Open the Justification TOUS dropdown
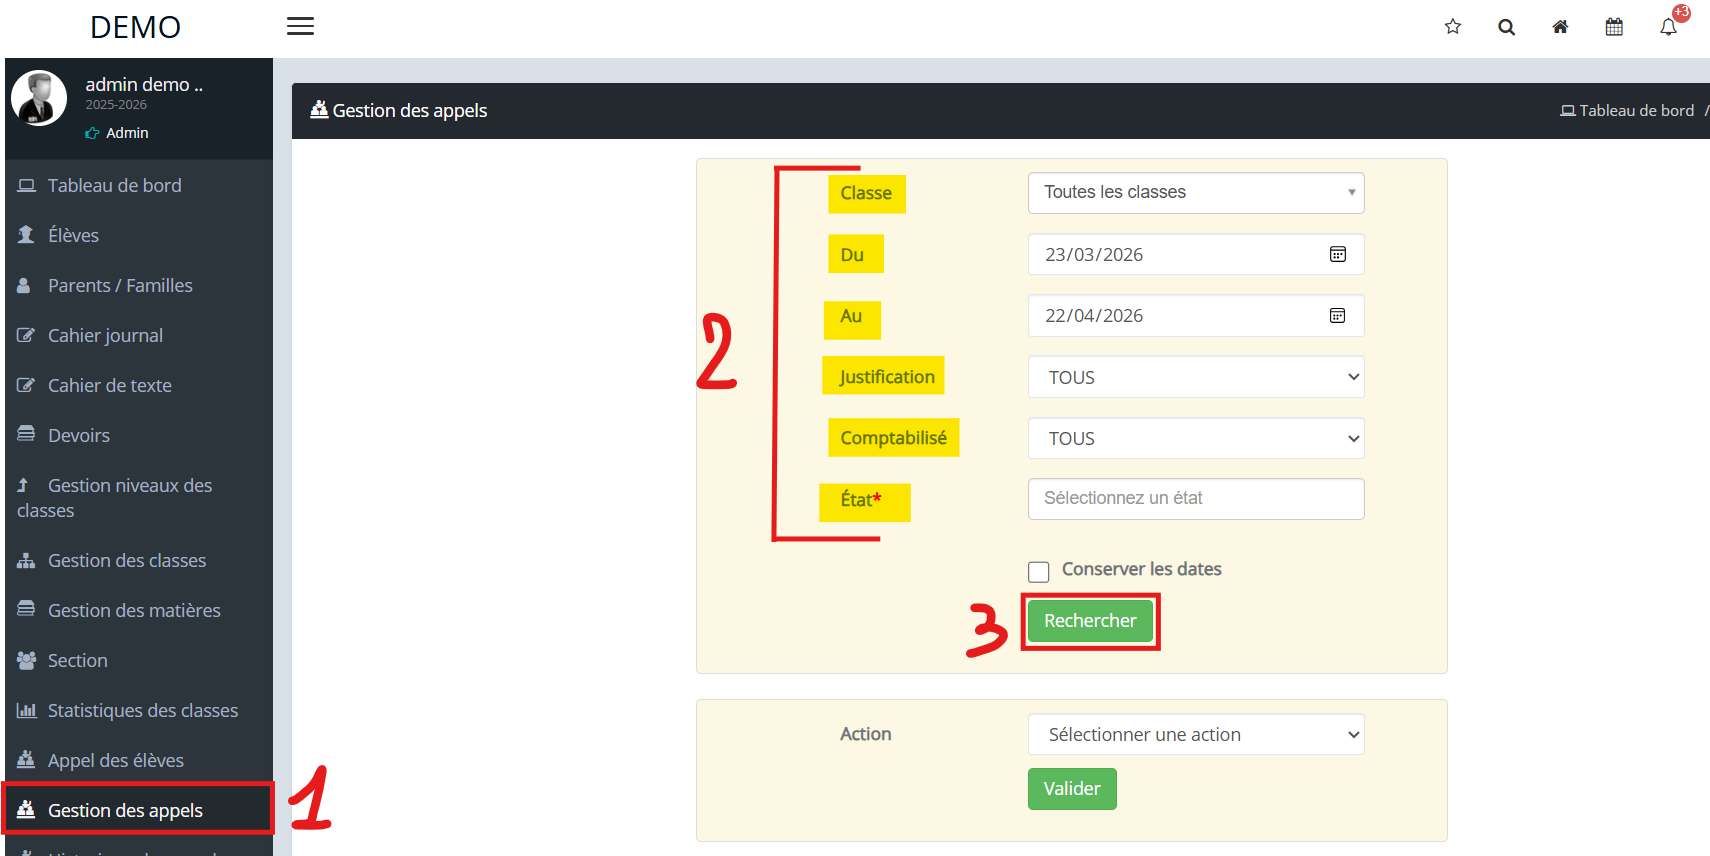The width and height of the screenshot is (1710, 856). (1196, 377)
